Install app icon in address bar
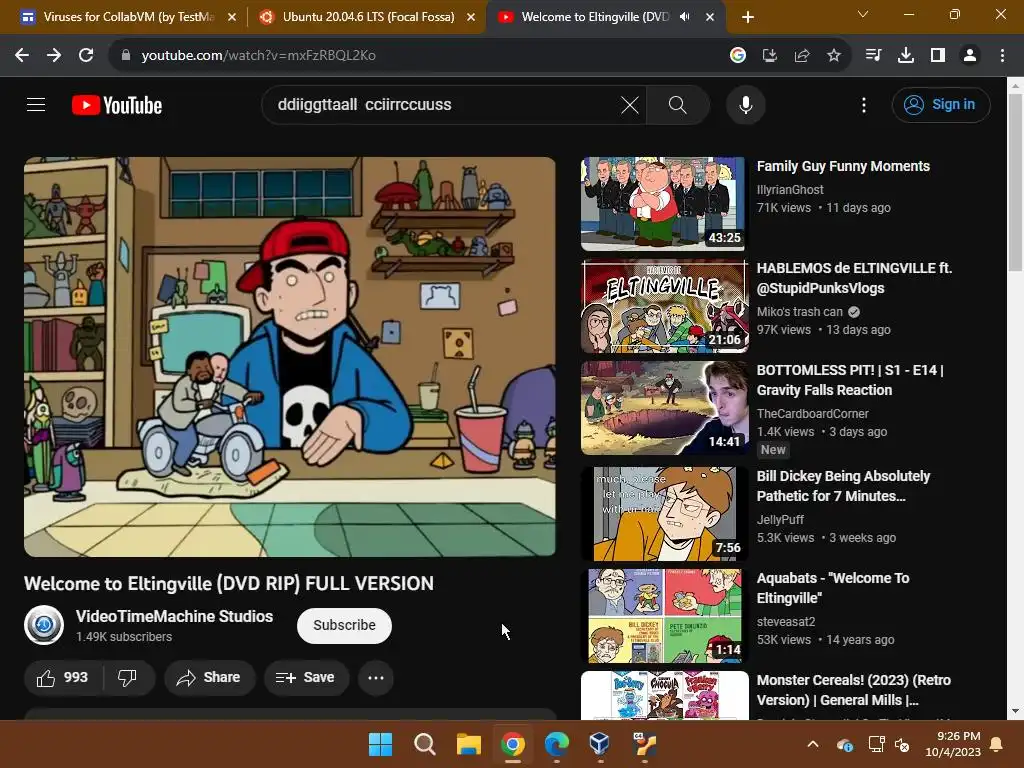 (770, 56)
